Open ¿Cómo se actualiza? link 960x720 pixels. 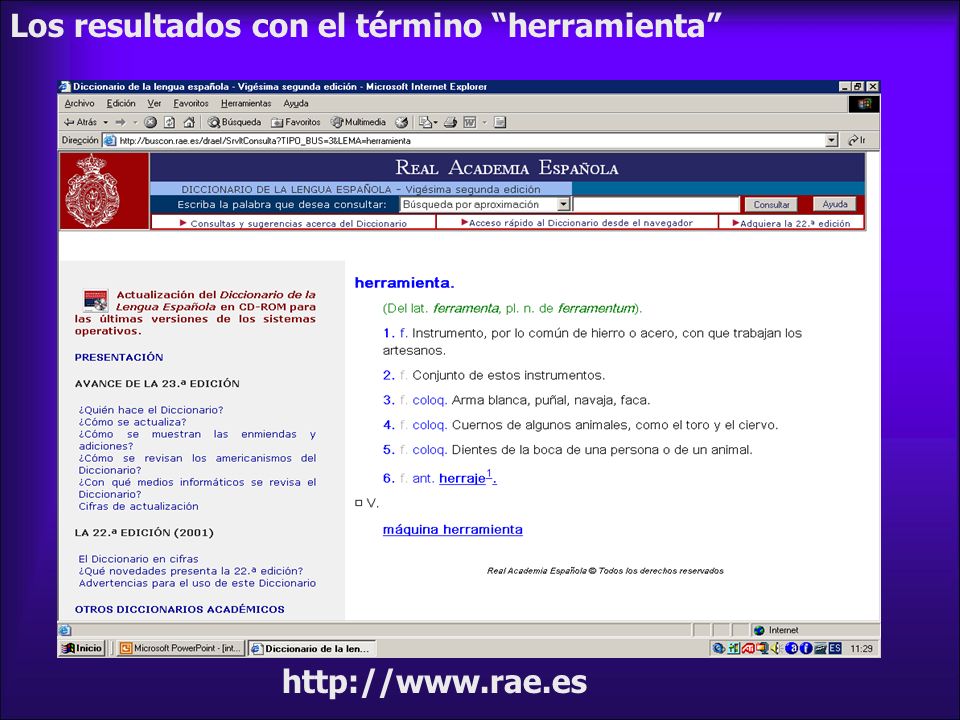(x=132, y=422)
